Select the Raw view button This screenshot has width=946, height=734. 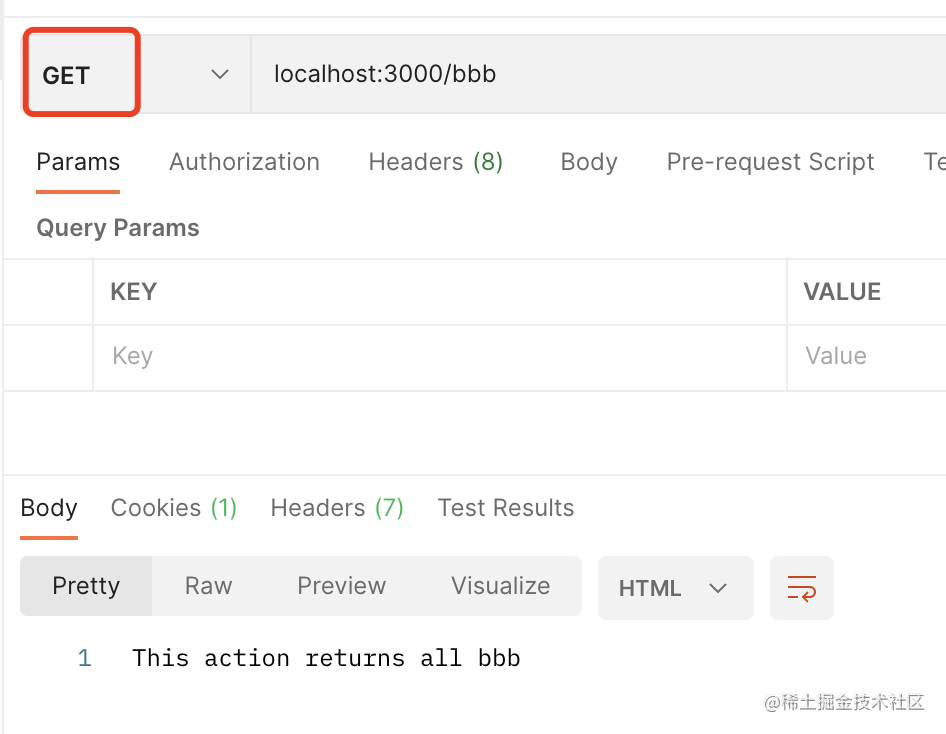[208, 586]
